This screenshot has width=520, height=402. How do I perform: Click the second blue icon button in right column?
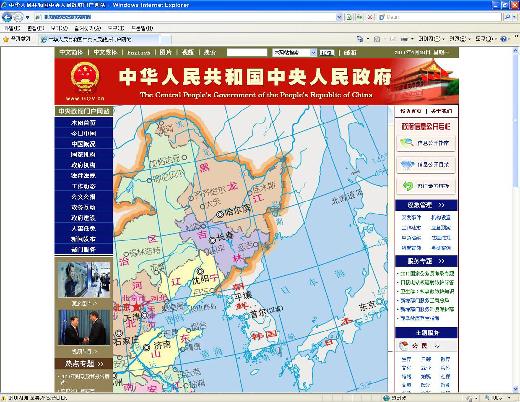pos(426,164)
